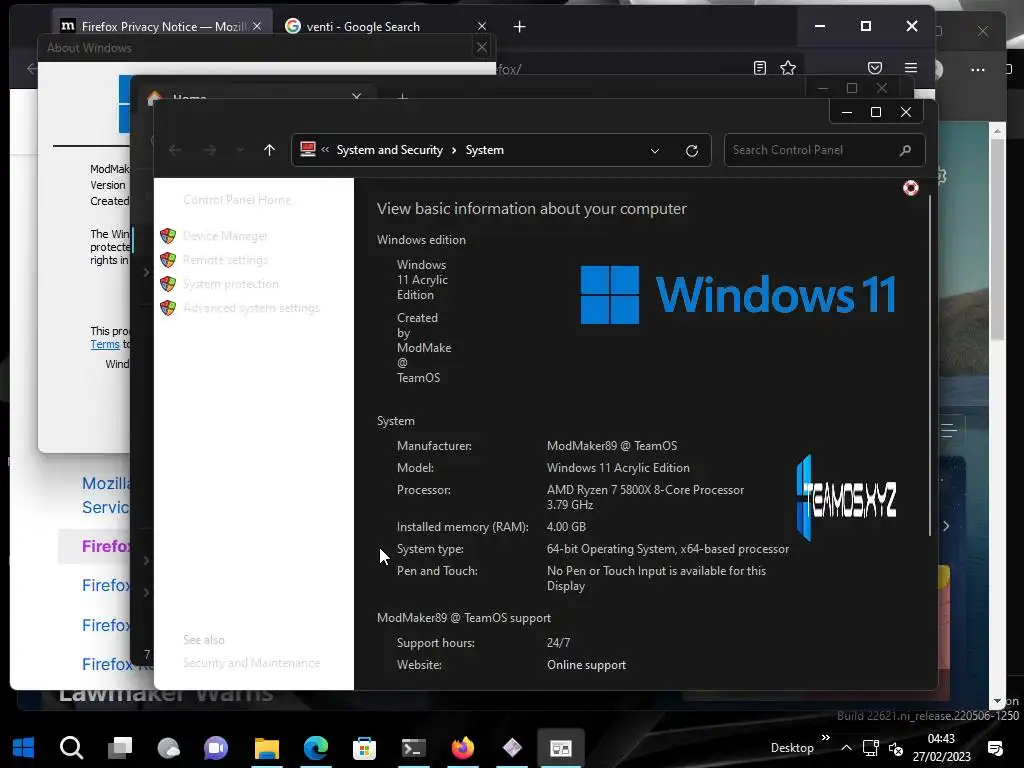Open the Windows Start menu

[x=24, y=747]
